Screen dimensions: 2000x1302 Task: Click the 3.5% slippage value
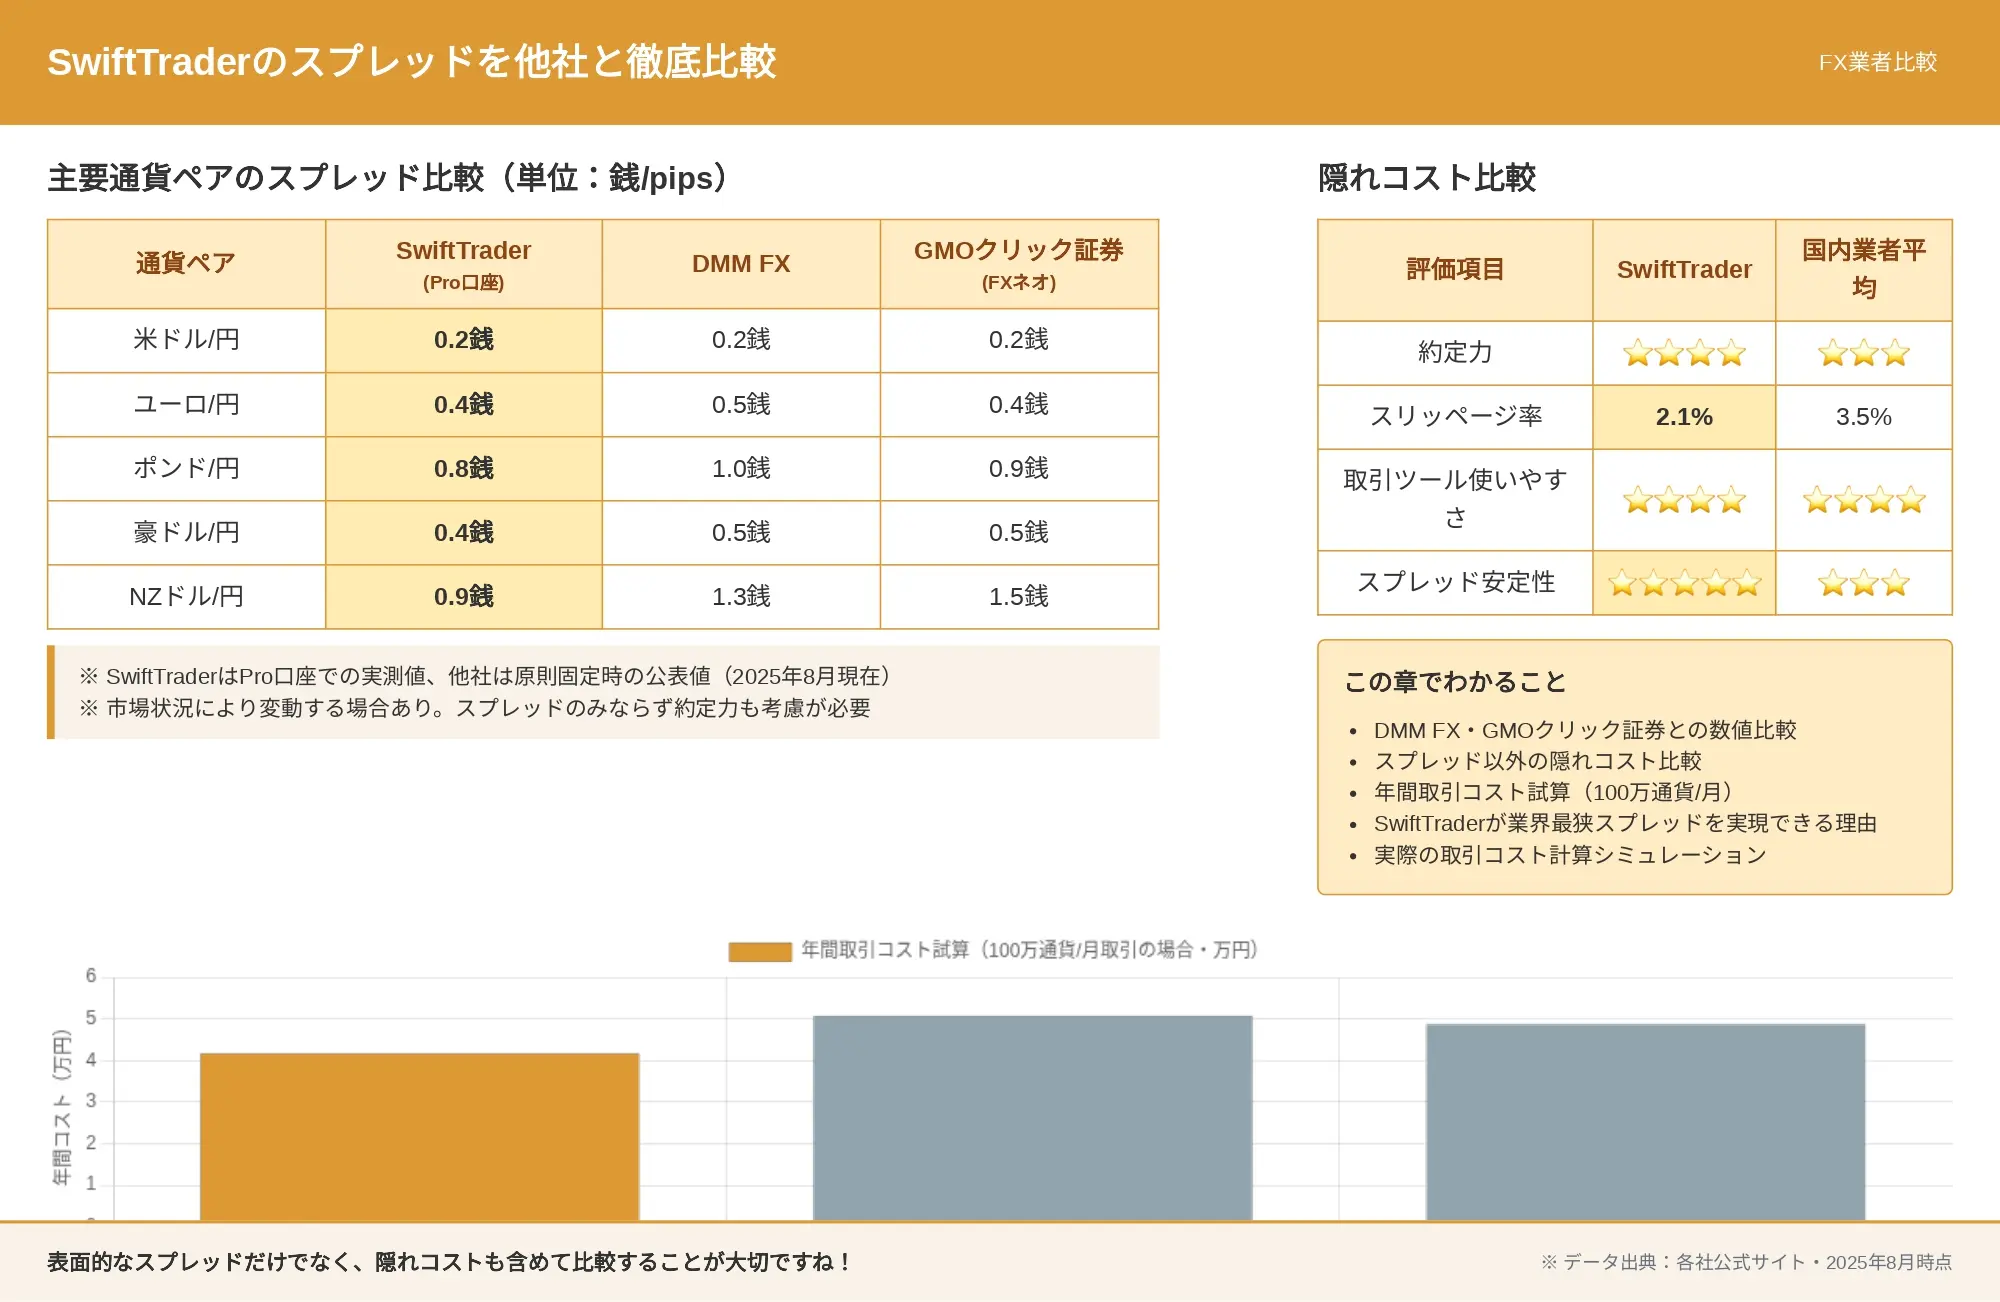pos(1864,417)
